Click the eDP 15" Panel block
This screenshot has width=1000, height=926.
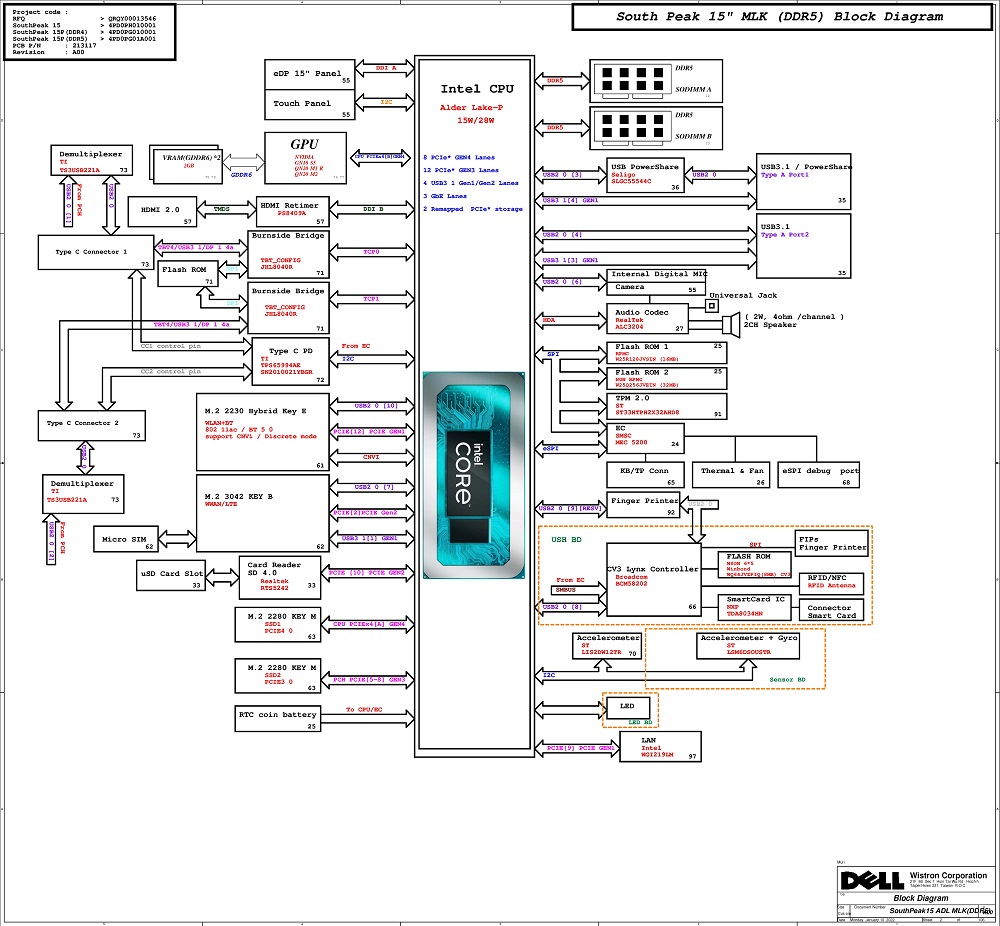[309, 75]
